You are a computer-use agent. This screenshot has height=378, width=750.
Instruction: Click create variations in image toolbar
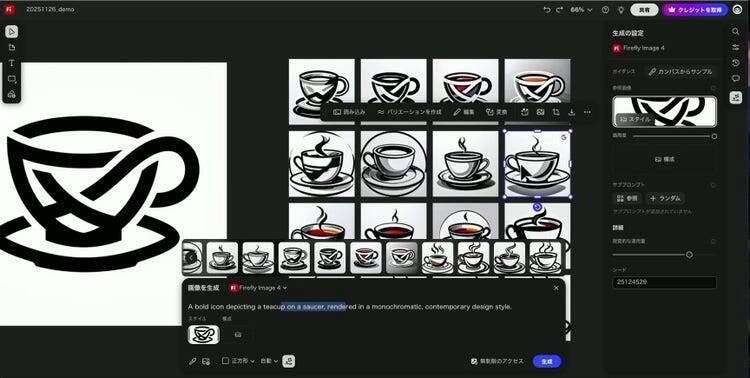(x=409, y=112)
